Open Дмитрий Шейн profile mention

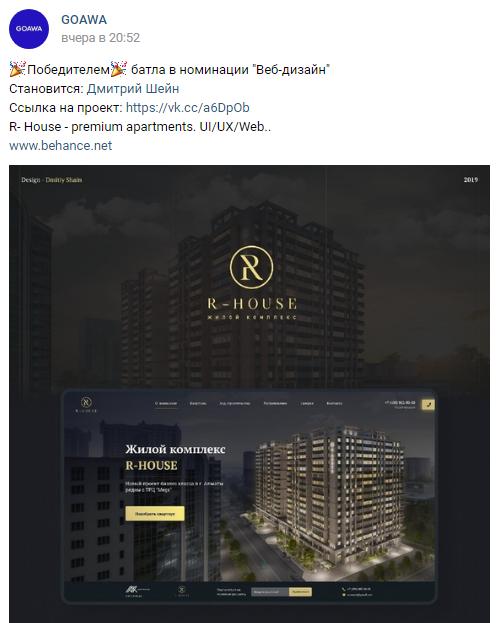click(x=133, y=89)
